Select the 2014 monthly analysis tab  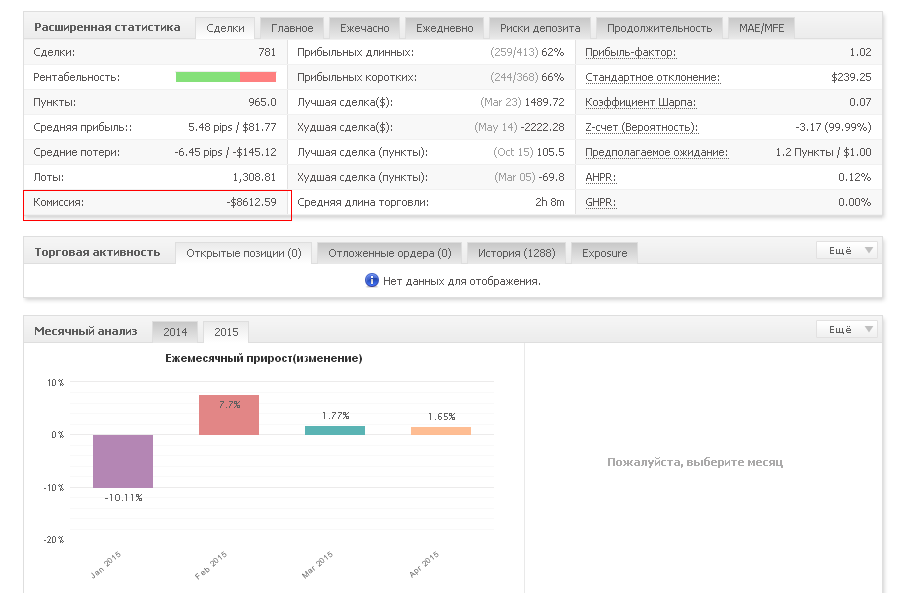pos(175,332)
